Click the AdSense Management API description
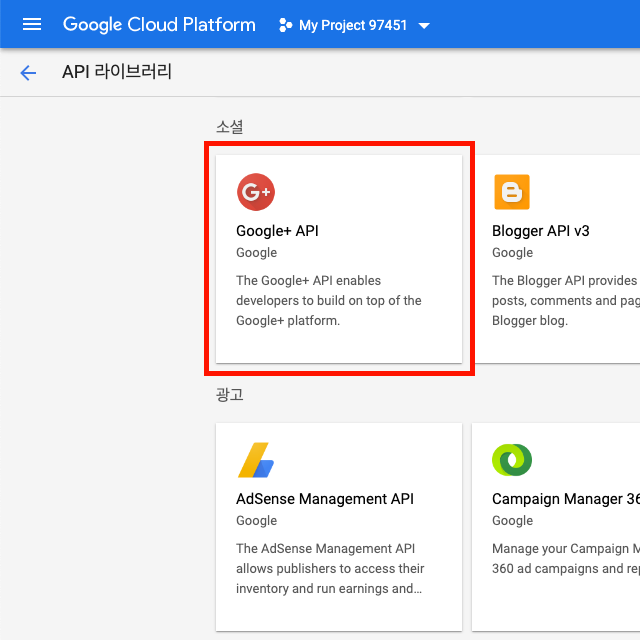The height and width of the screenshot is (640, 640). point(329,568)
